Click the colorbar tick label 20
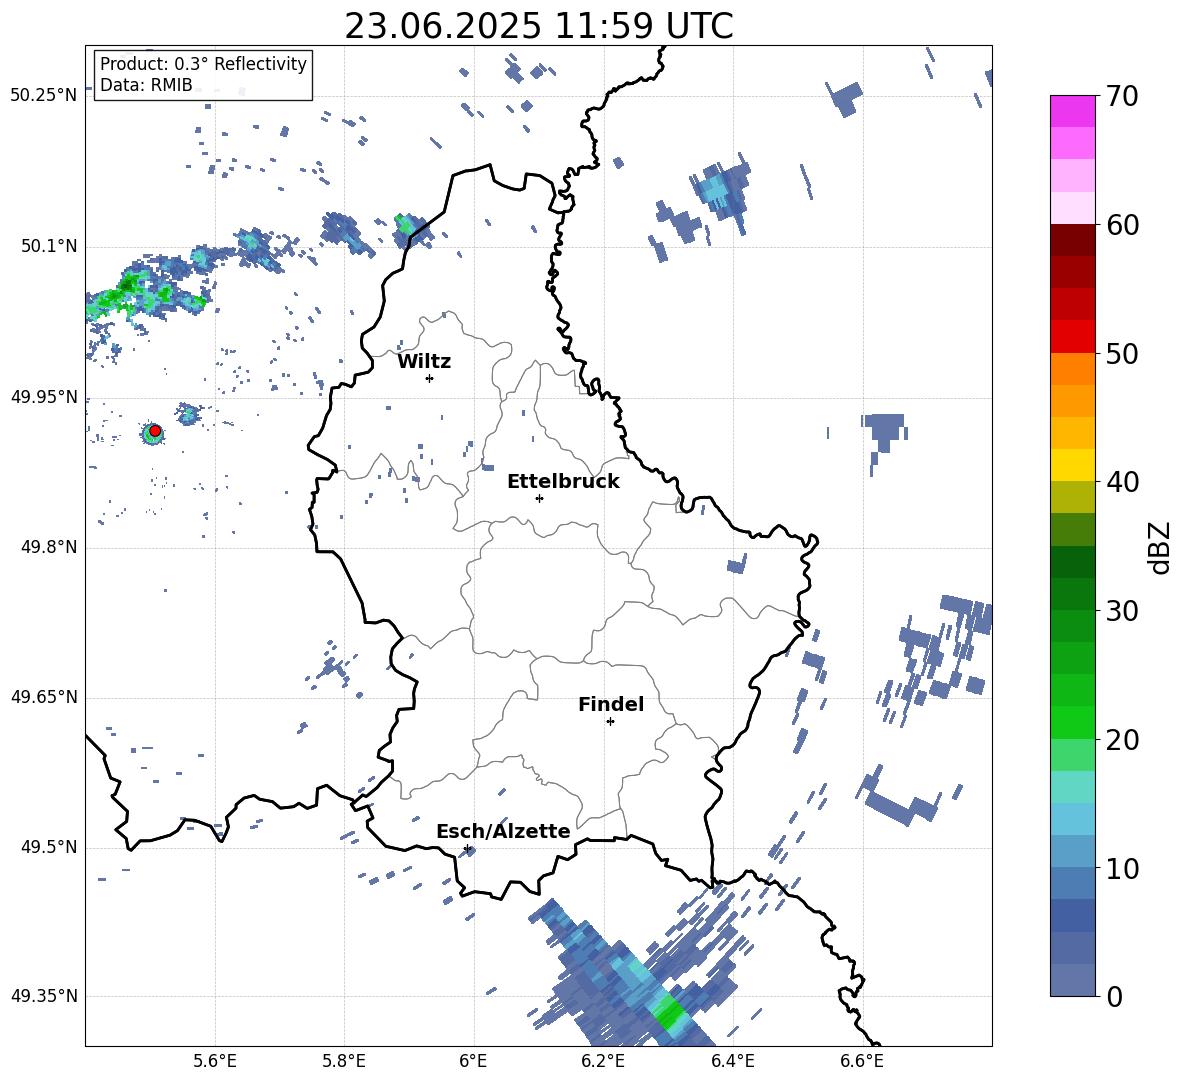 point(1122,740)
